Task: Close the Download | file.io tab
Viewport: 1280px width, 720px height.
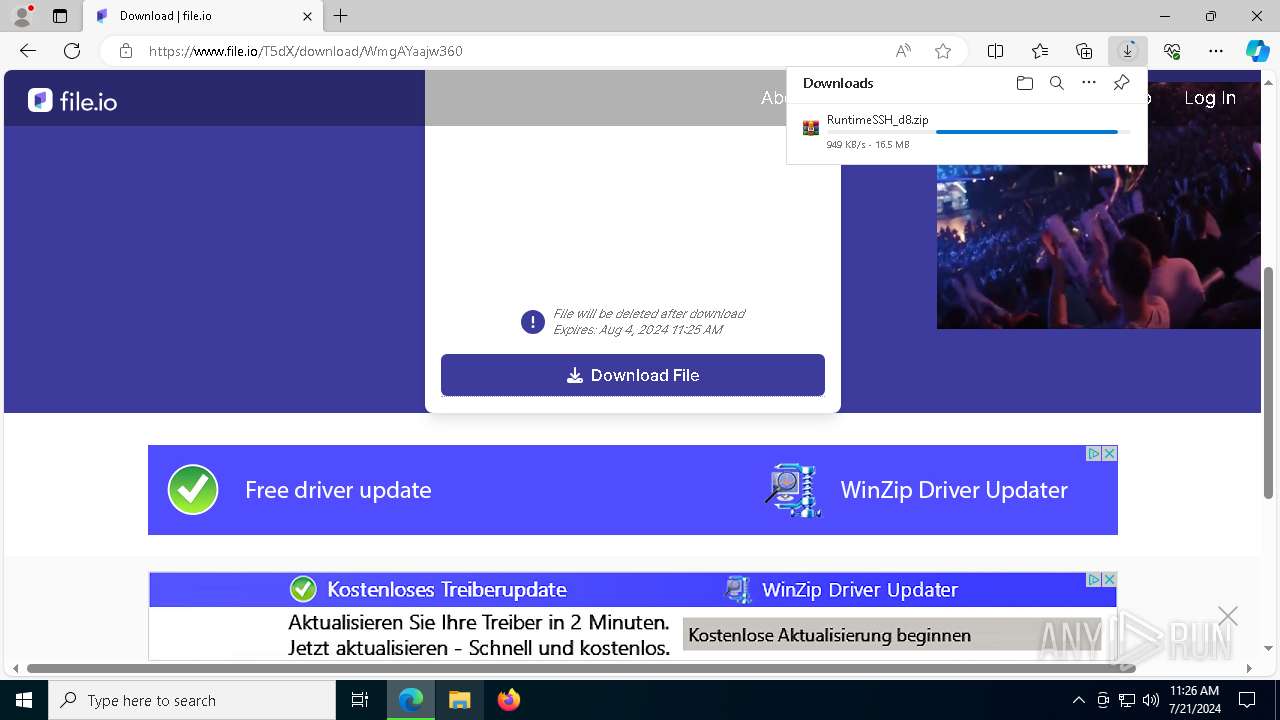Action: (x=307, y=16)
